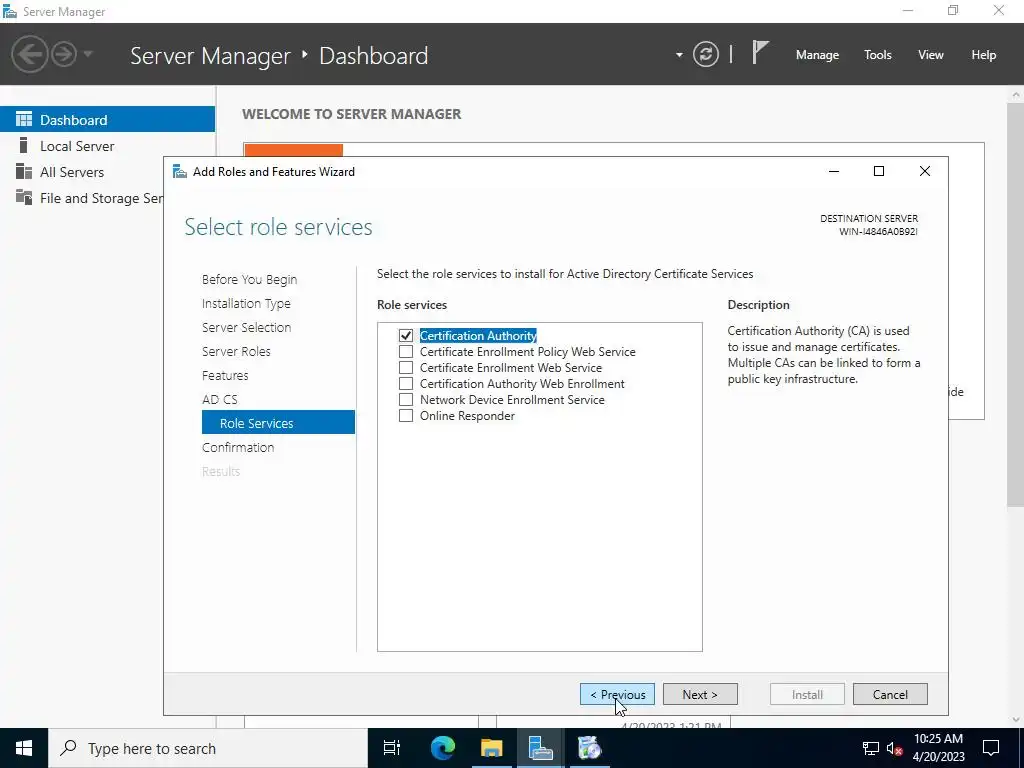The image size is (1024, 768).
Task: Go to the Installation Type step
Action: (246, 304)
